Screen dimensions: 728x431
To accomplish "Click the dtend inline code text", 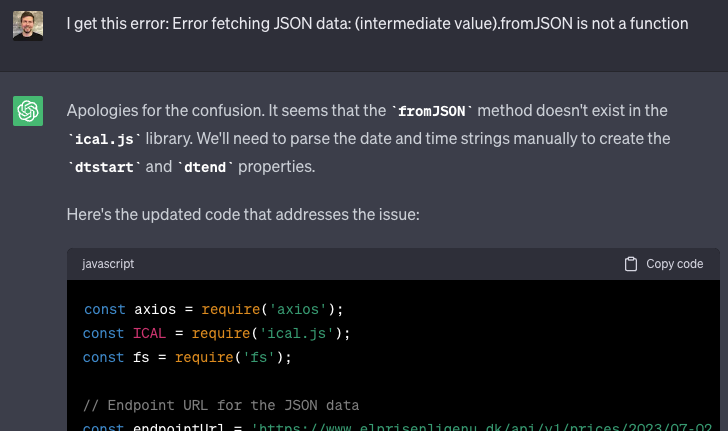I will pyautogui.click(x=205, y=167).
